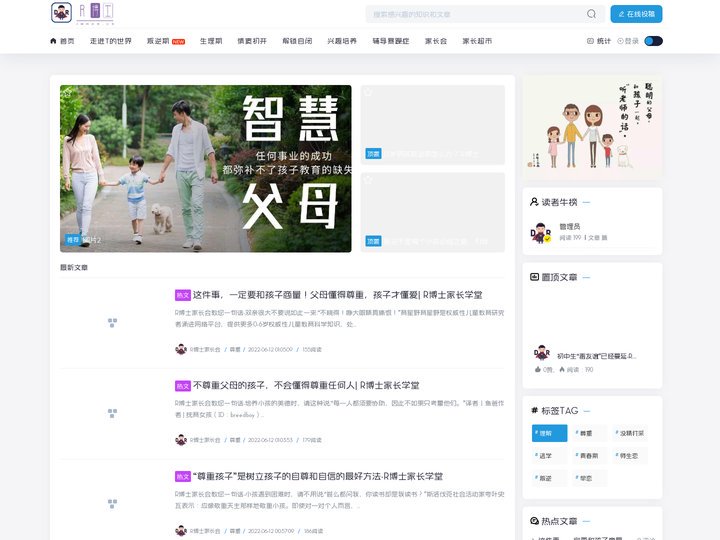Click the 在线投稿 button
The height and width of the screenshot is (540, 720).
point(636,14)
